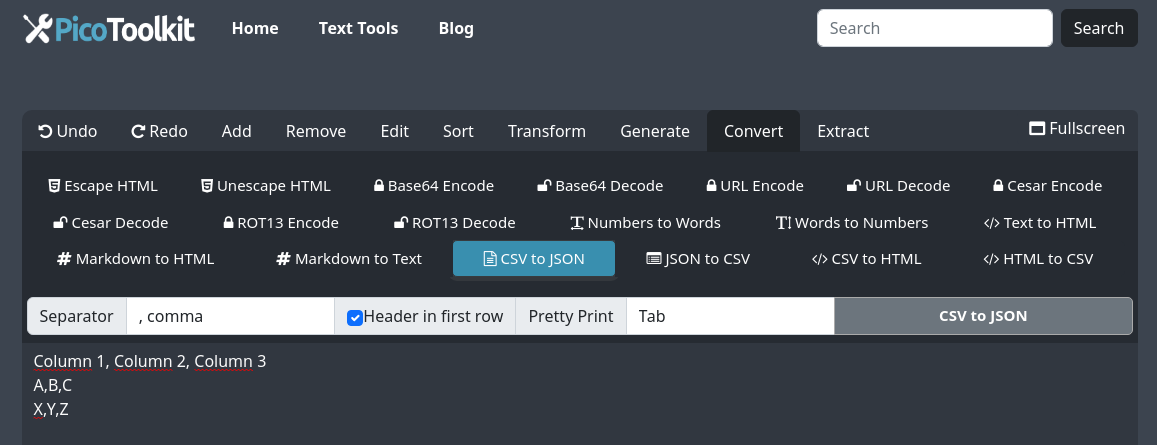Open the Edit tab
Image resolution: width=1157 pixels, height=445 pixels.
pos(395,131)
